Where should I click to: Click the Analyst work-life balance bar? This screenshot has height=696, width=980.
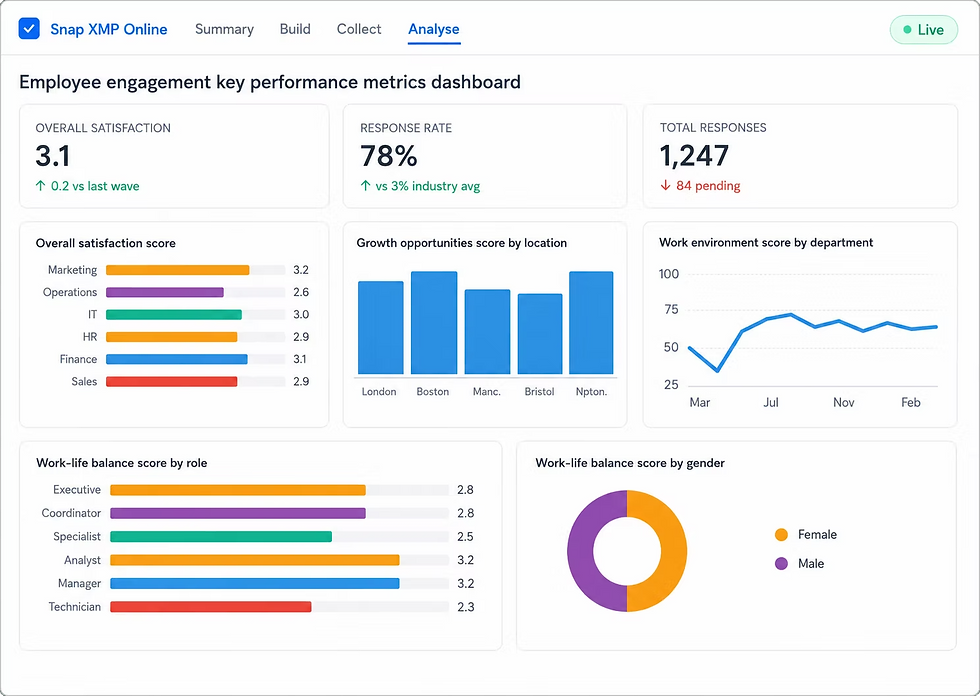[255, 560]
